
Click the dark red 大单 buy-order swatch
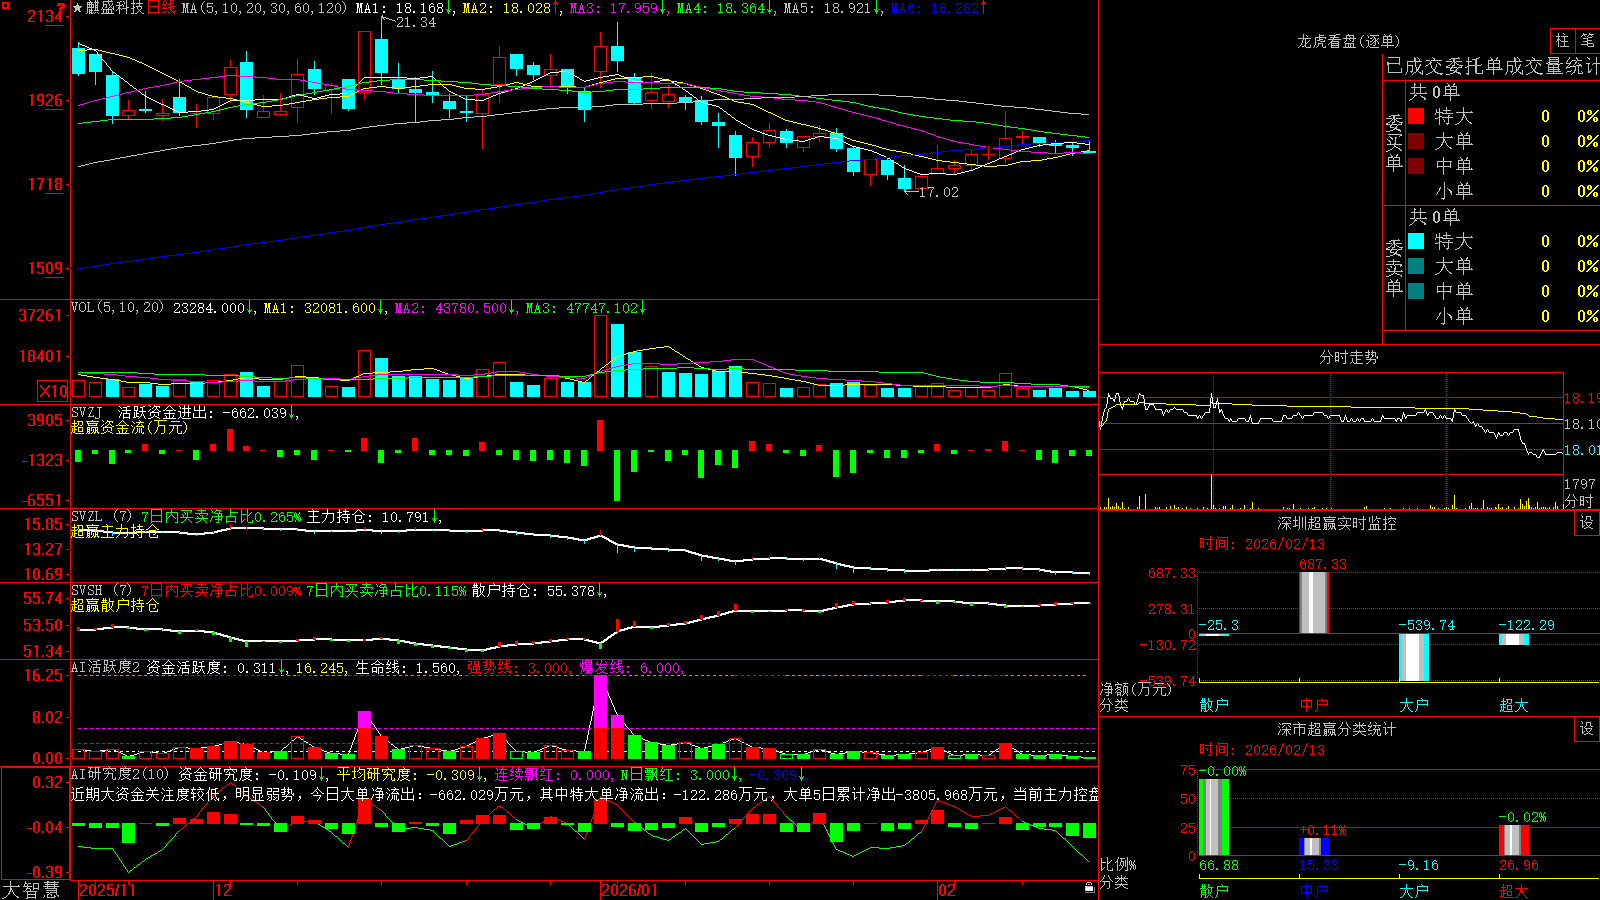tap(1416, 141)
